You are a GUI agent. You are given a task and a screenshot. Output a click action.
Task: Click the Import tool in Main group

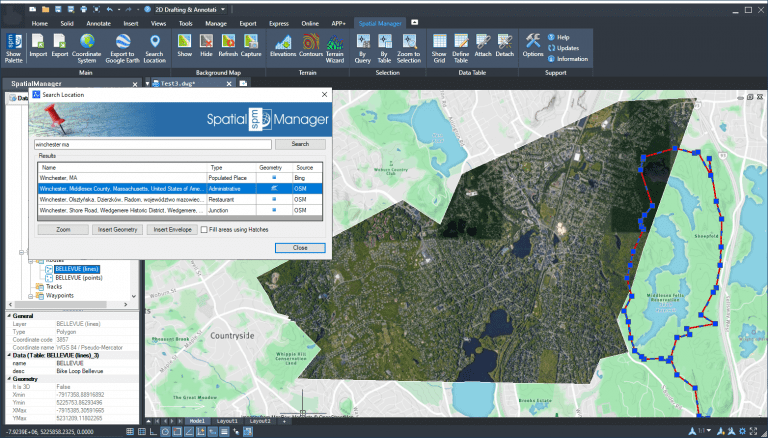click(38, 46)
